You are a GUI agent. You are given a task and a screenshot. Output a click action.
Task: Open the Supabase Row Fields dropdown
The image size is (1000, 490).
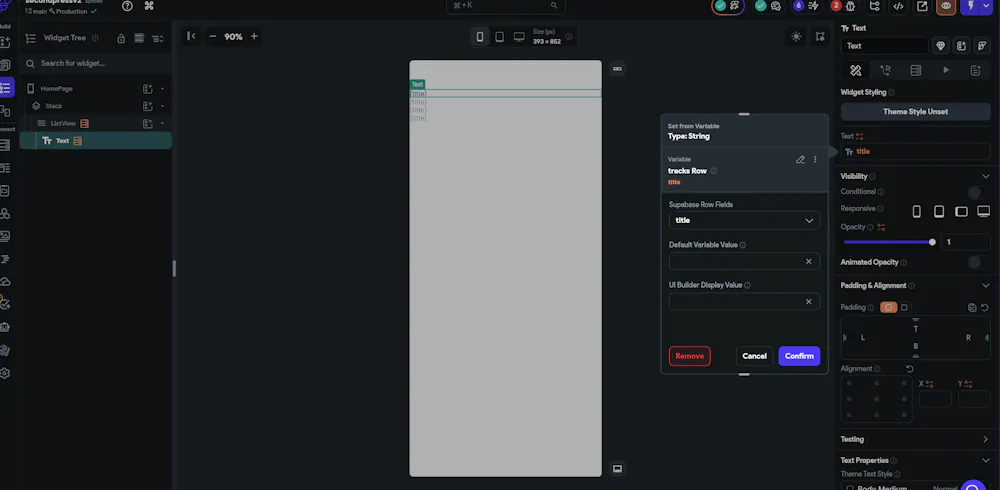point(744,220)
